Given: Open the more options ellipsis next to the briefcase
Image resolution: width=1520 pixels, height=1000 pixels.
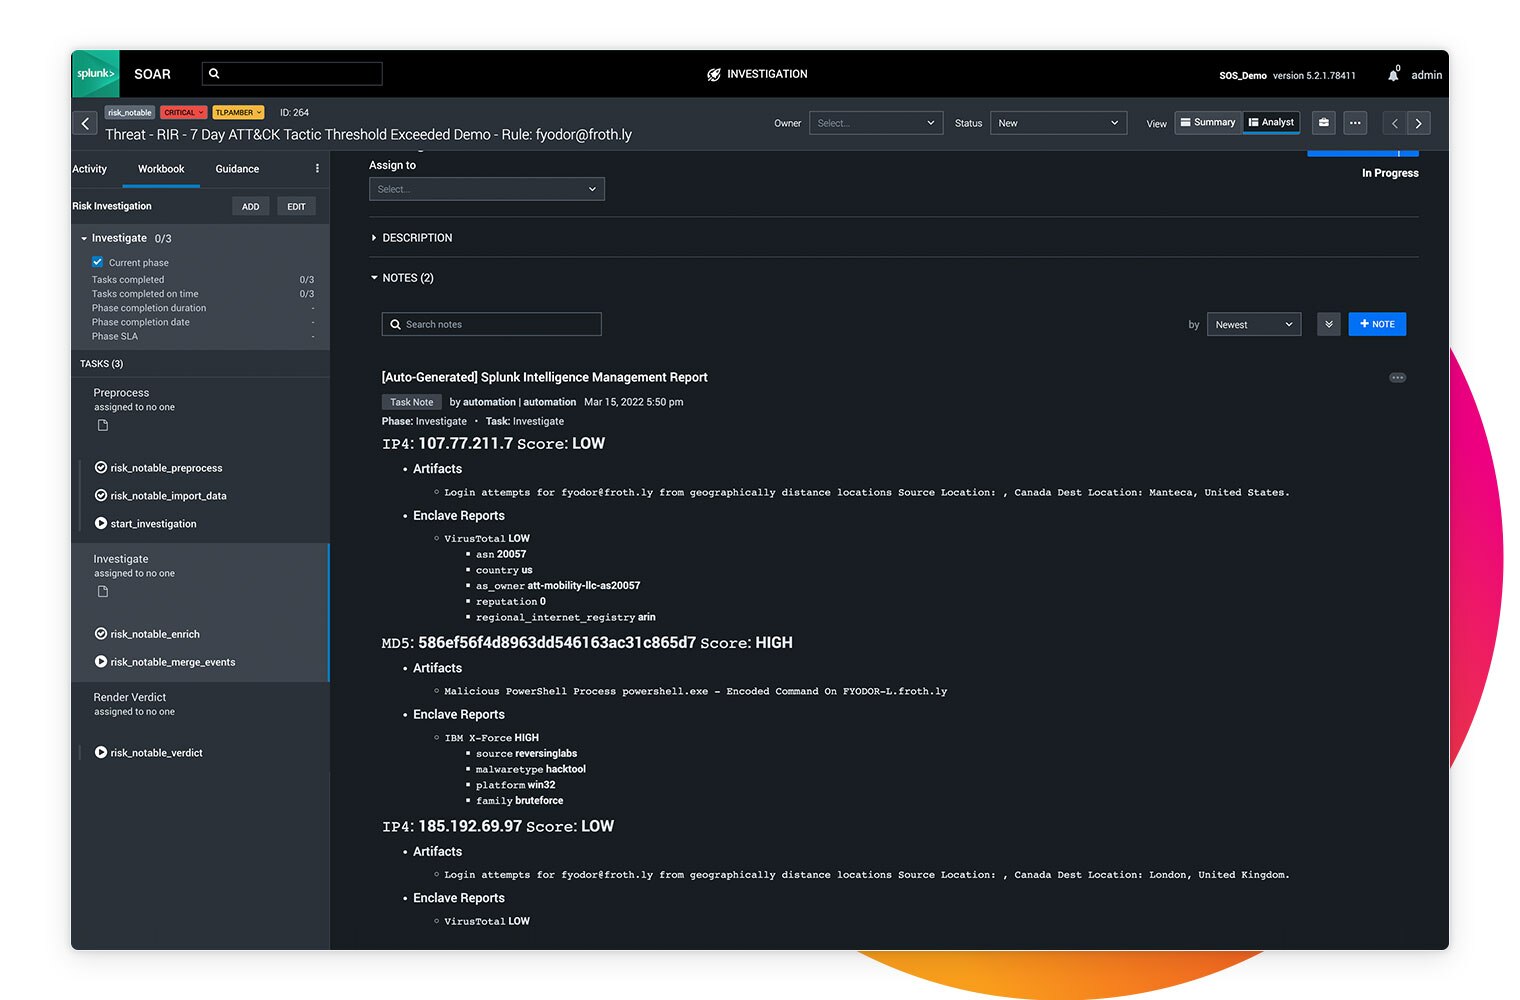Looking at the screenshot, I should [x=1354, y=122].
